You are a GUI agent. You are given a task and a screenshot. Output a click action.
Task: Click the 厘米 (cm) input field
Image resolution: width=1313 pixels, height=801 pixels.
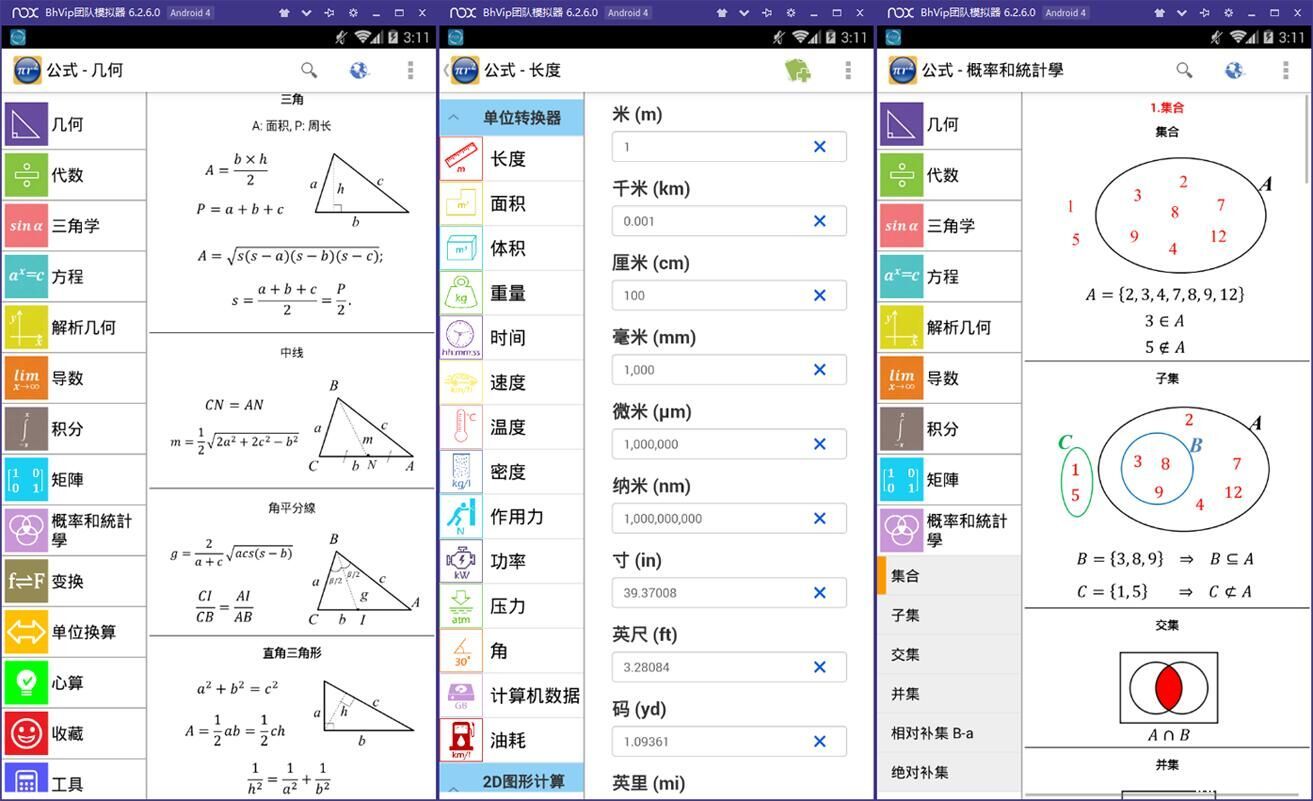729,295
